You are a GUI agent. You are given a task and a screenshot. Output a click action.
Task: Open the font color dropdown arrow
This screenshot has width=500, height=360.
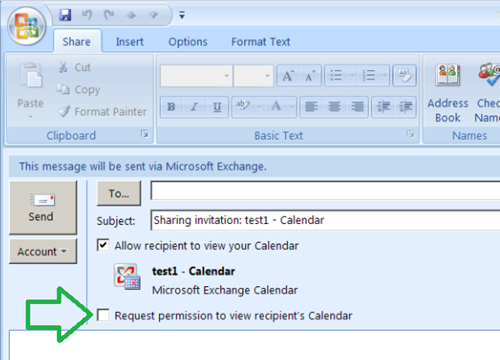291,107
